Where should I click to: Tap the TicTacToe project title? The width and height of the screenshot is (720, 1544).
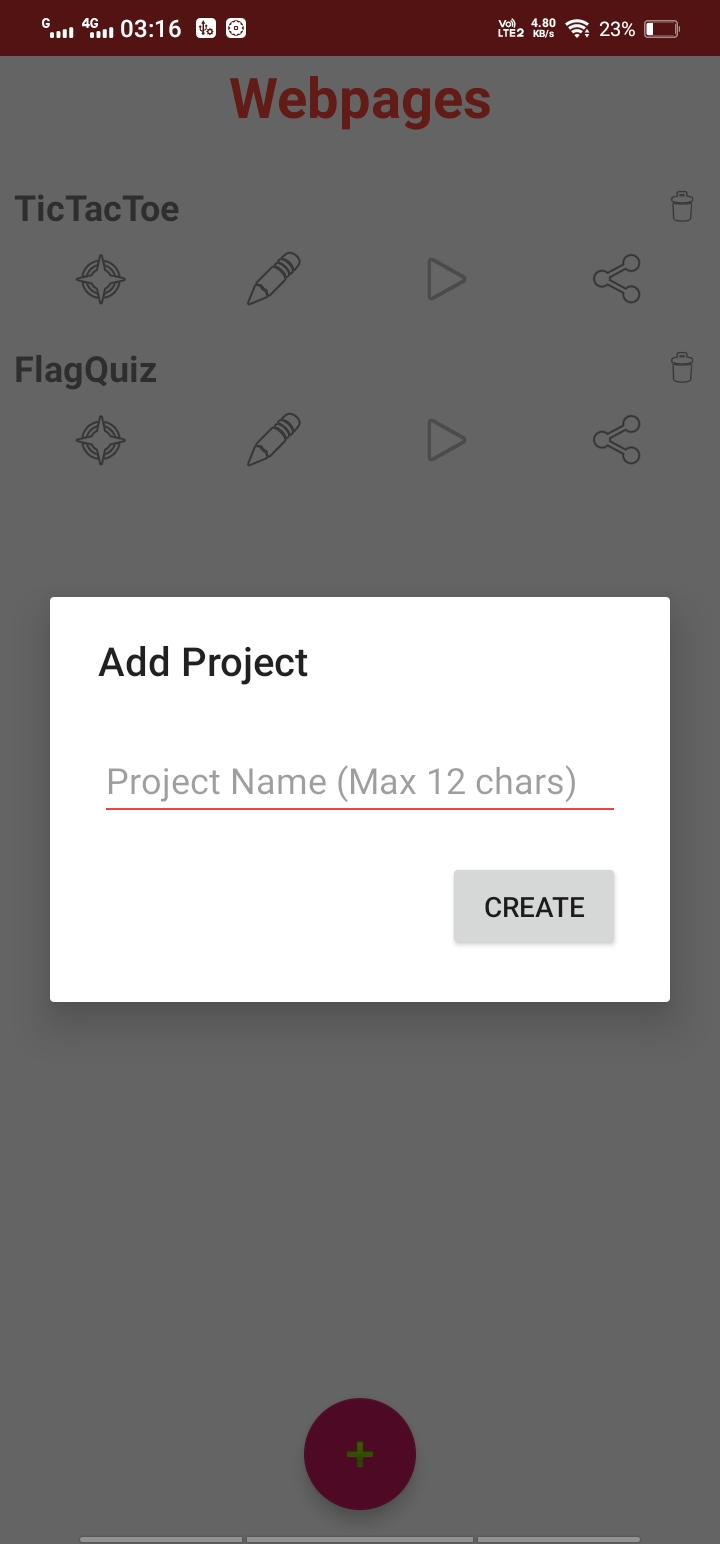click(97, 209)
